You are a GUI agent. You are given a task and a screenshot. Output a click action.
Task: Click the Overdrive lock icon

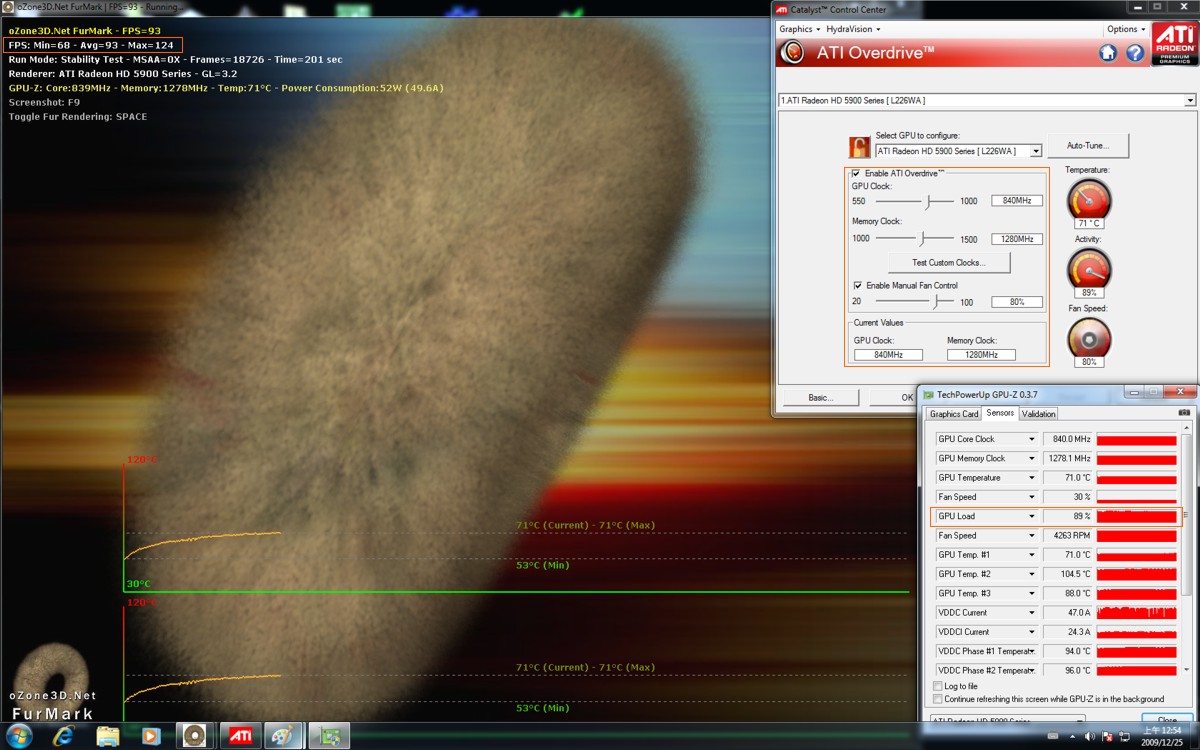coord(859,147)
